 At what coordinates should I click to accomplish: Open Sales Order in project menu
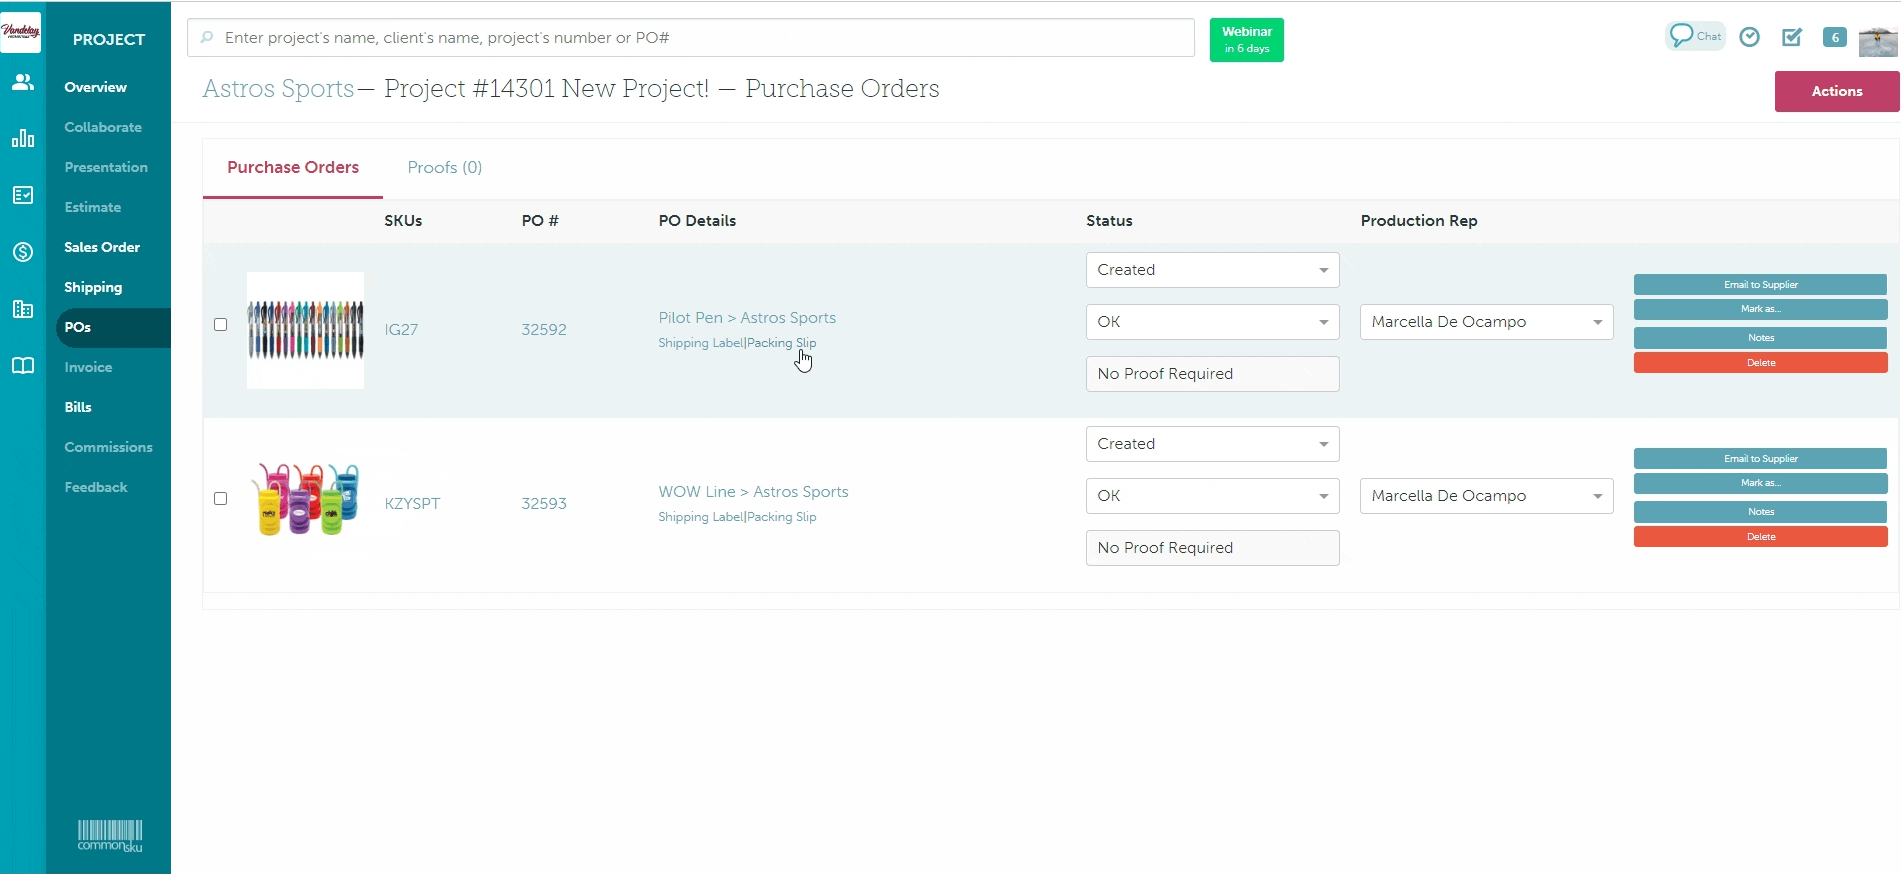[102, 247]
